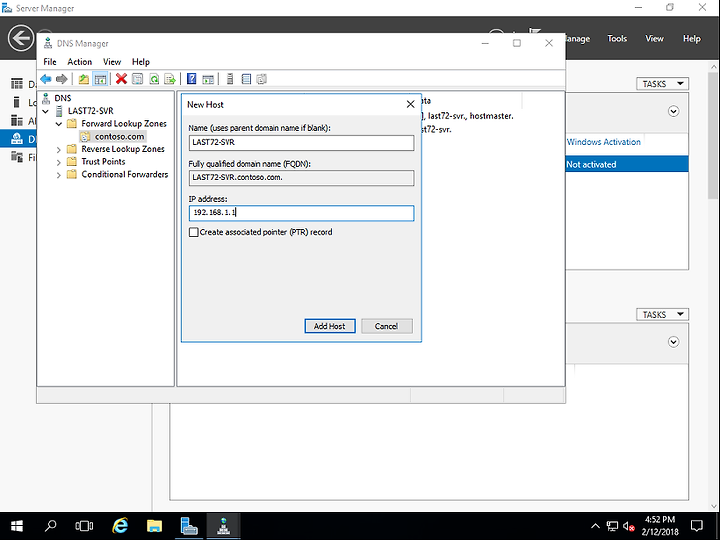Click the Up One Level folder icon
Screen dimensions: 720x540
click(84, 79)
